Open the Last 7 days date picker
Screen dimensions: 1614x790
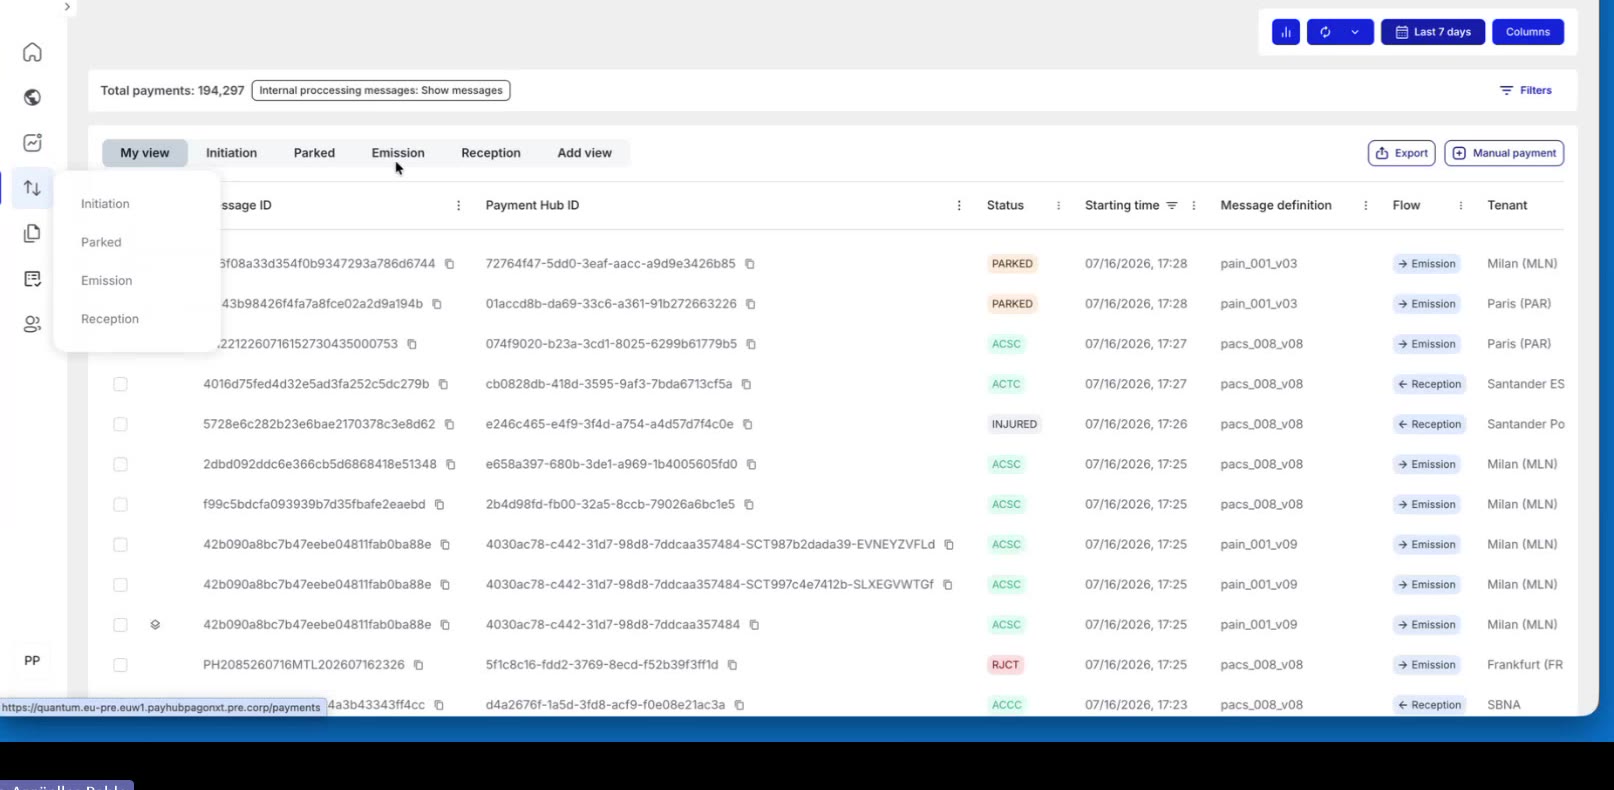click(1433, 32)
